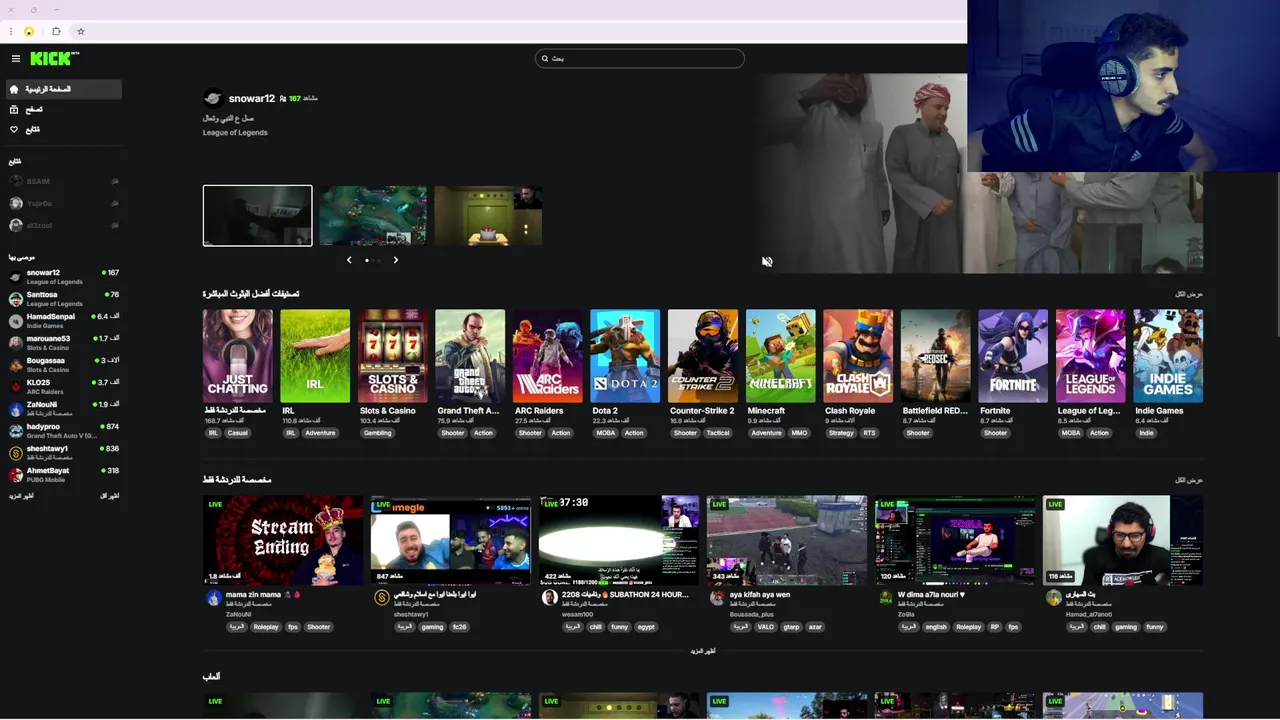Filter by Roleplay tag under mama zin mama
This screenshot has width=1280, height=720.
click(x=266, y=627)
